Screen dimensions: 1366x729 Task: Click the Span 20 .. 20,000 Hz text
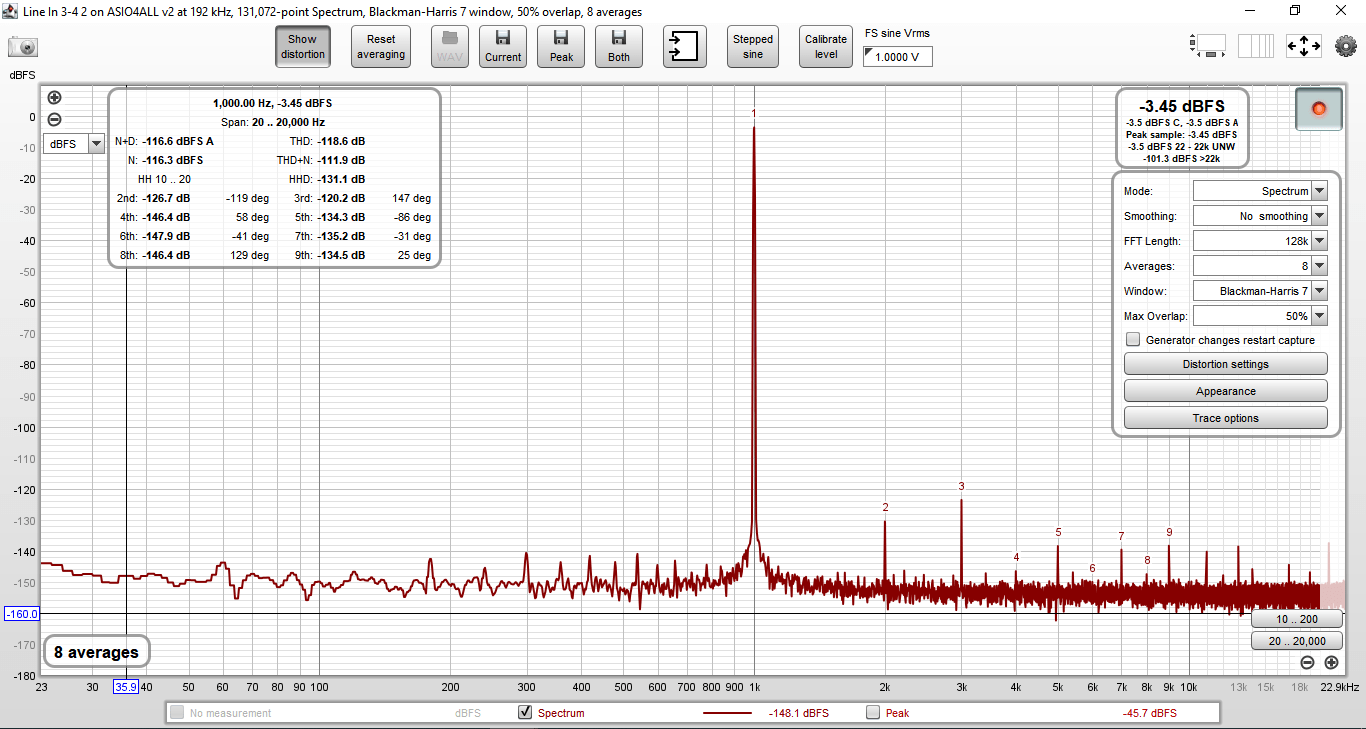(x=273, y=122)
